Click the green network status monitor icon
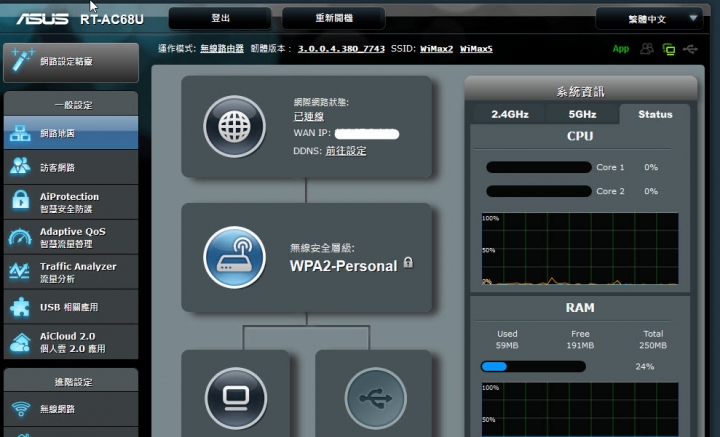 (669, 49)
